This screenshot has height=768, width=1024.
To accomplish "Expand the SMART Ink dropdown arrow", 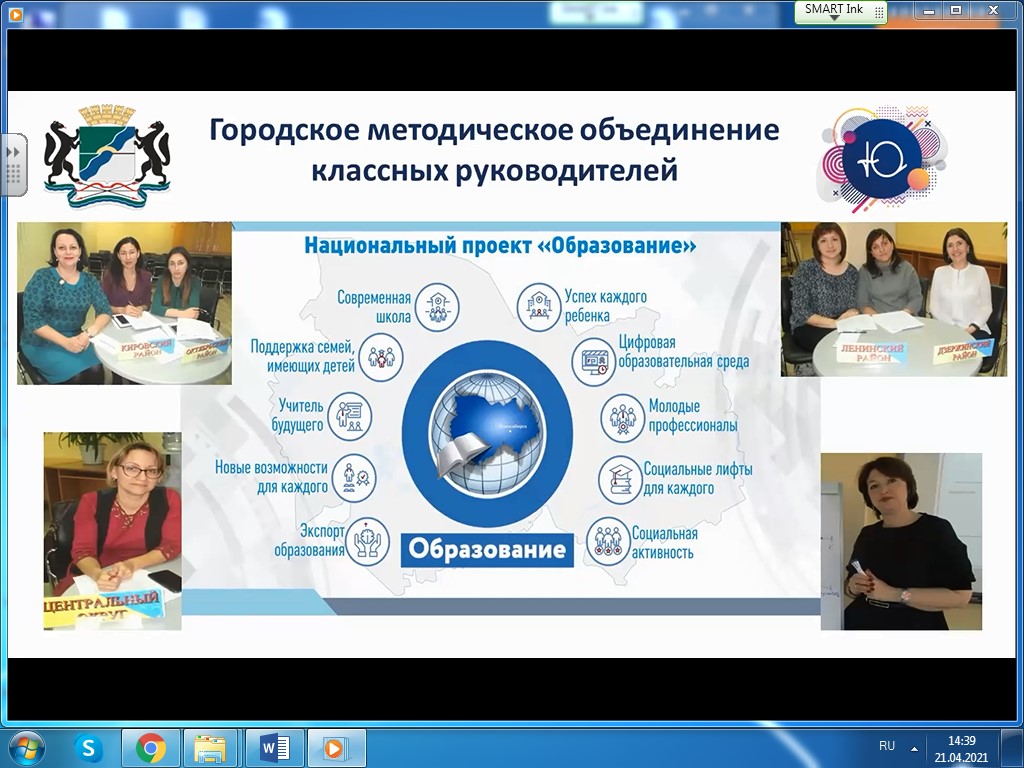I will [x=834, y=19].
